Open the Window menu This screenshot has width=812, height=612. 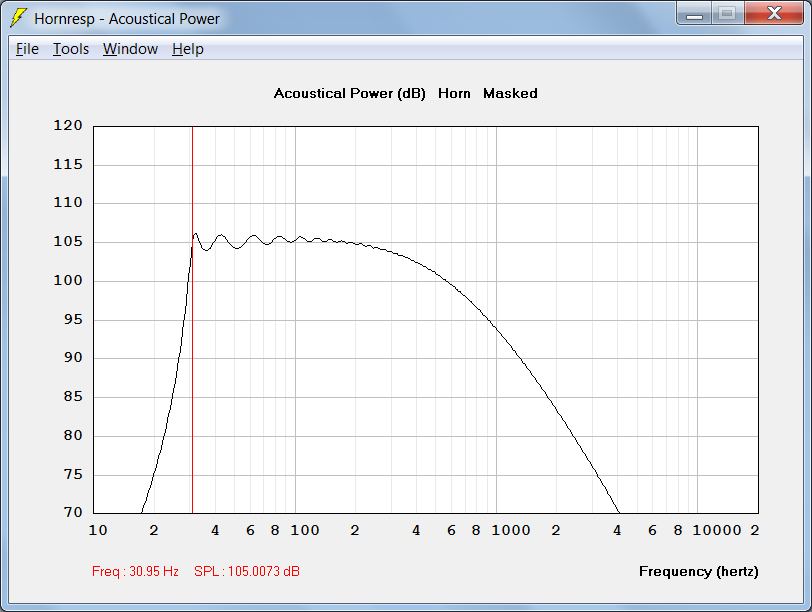tap(130, 49)
